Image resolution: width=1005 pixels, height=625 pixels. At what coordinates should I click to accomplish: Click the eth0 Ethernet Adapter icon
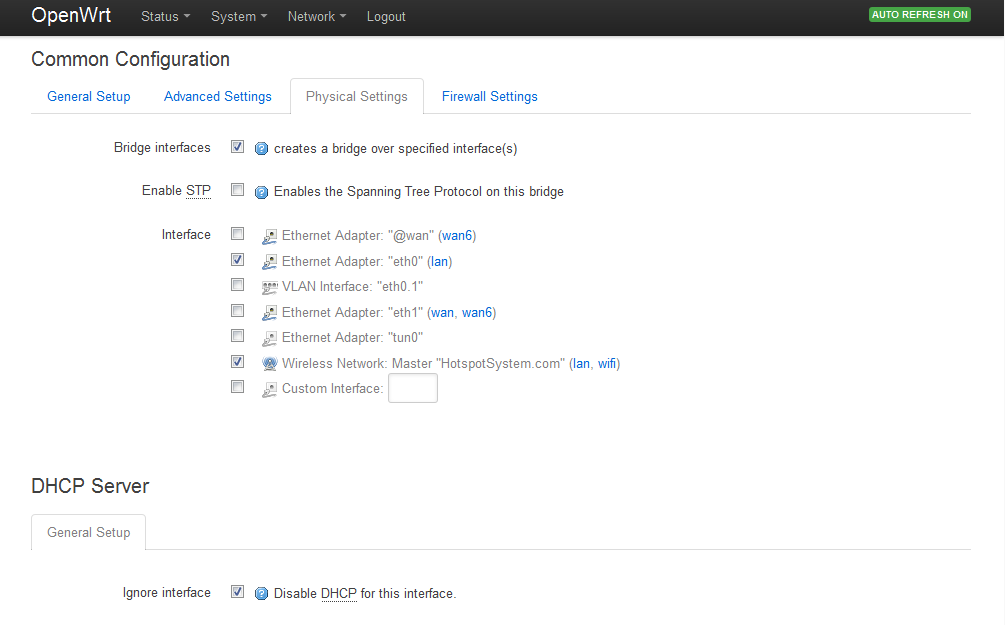pyautogui.click(x=269, y=262)
